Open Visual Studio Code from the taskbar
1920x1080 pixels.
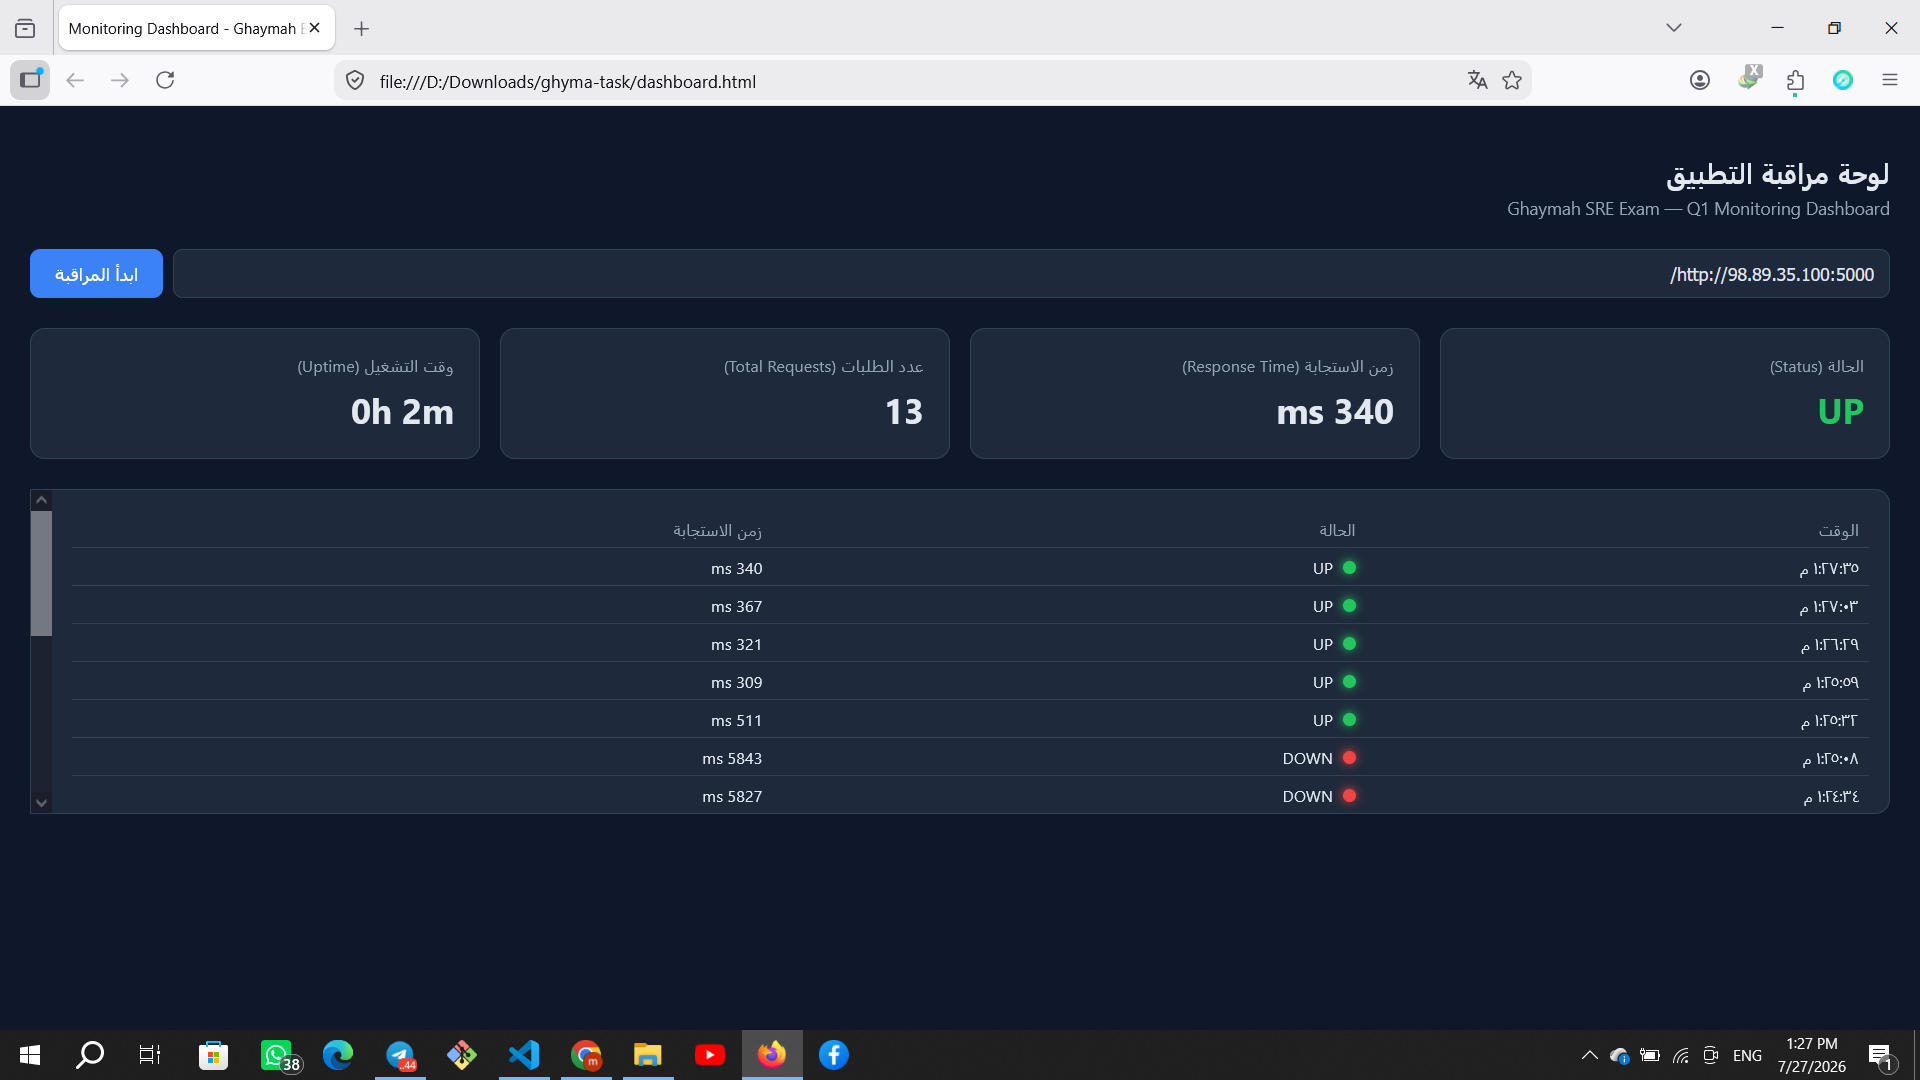(524, 1055)
